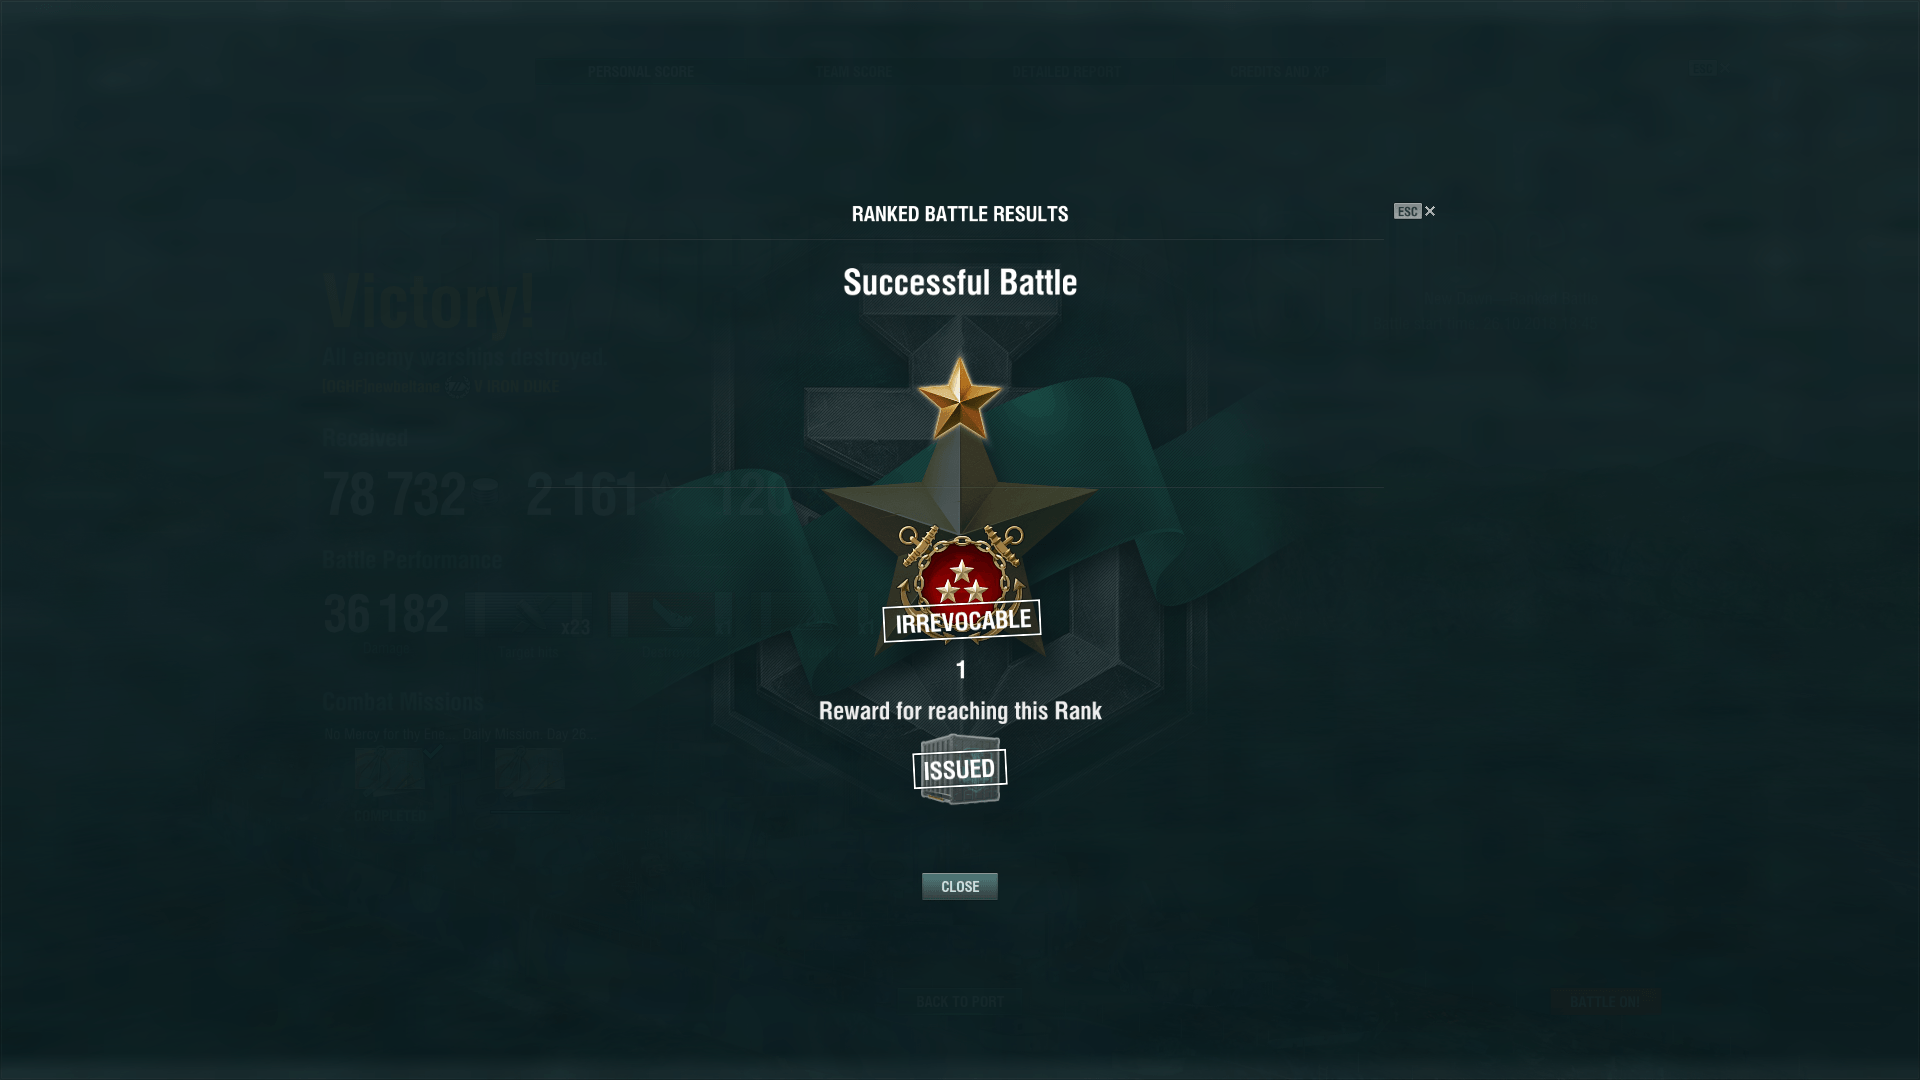Click the X icon next to ESC in dialog
Viewport: 1920px width, 1080px height.
tap(1430, 211)
